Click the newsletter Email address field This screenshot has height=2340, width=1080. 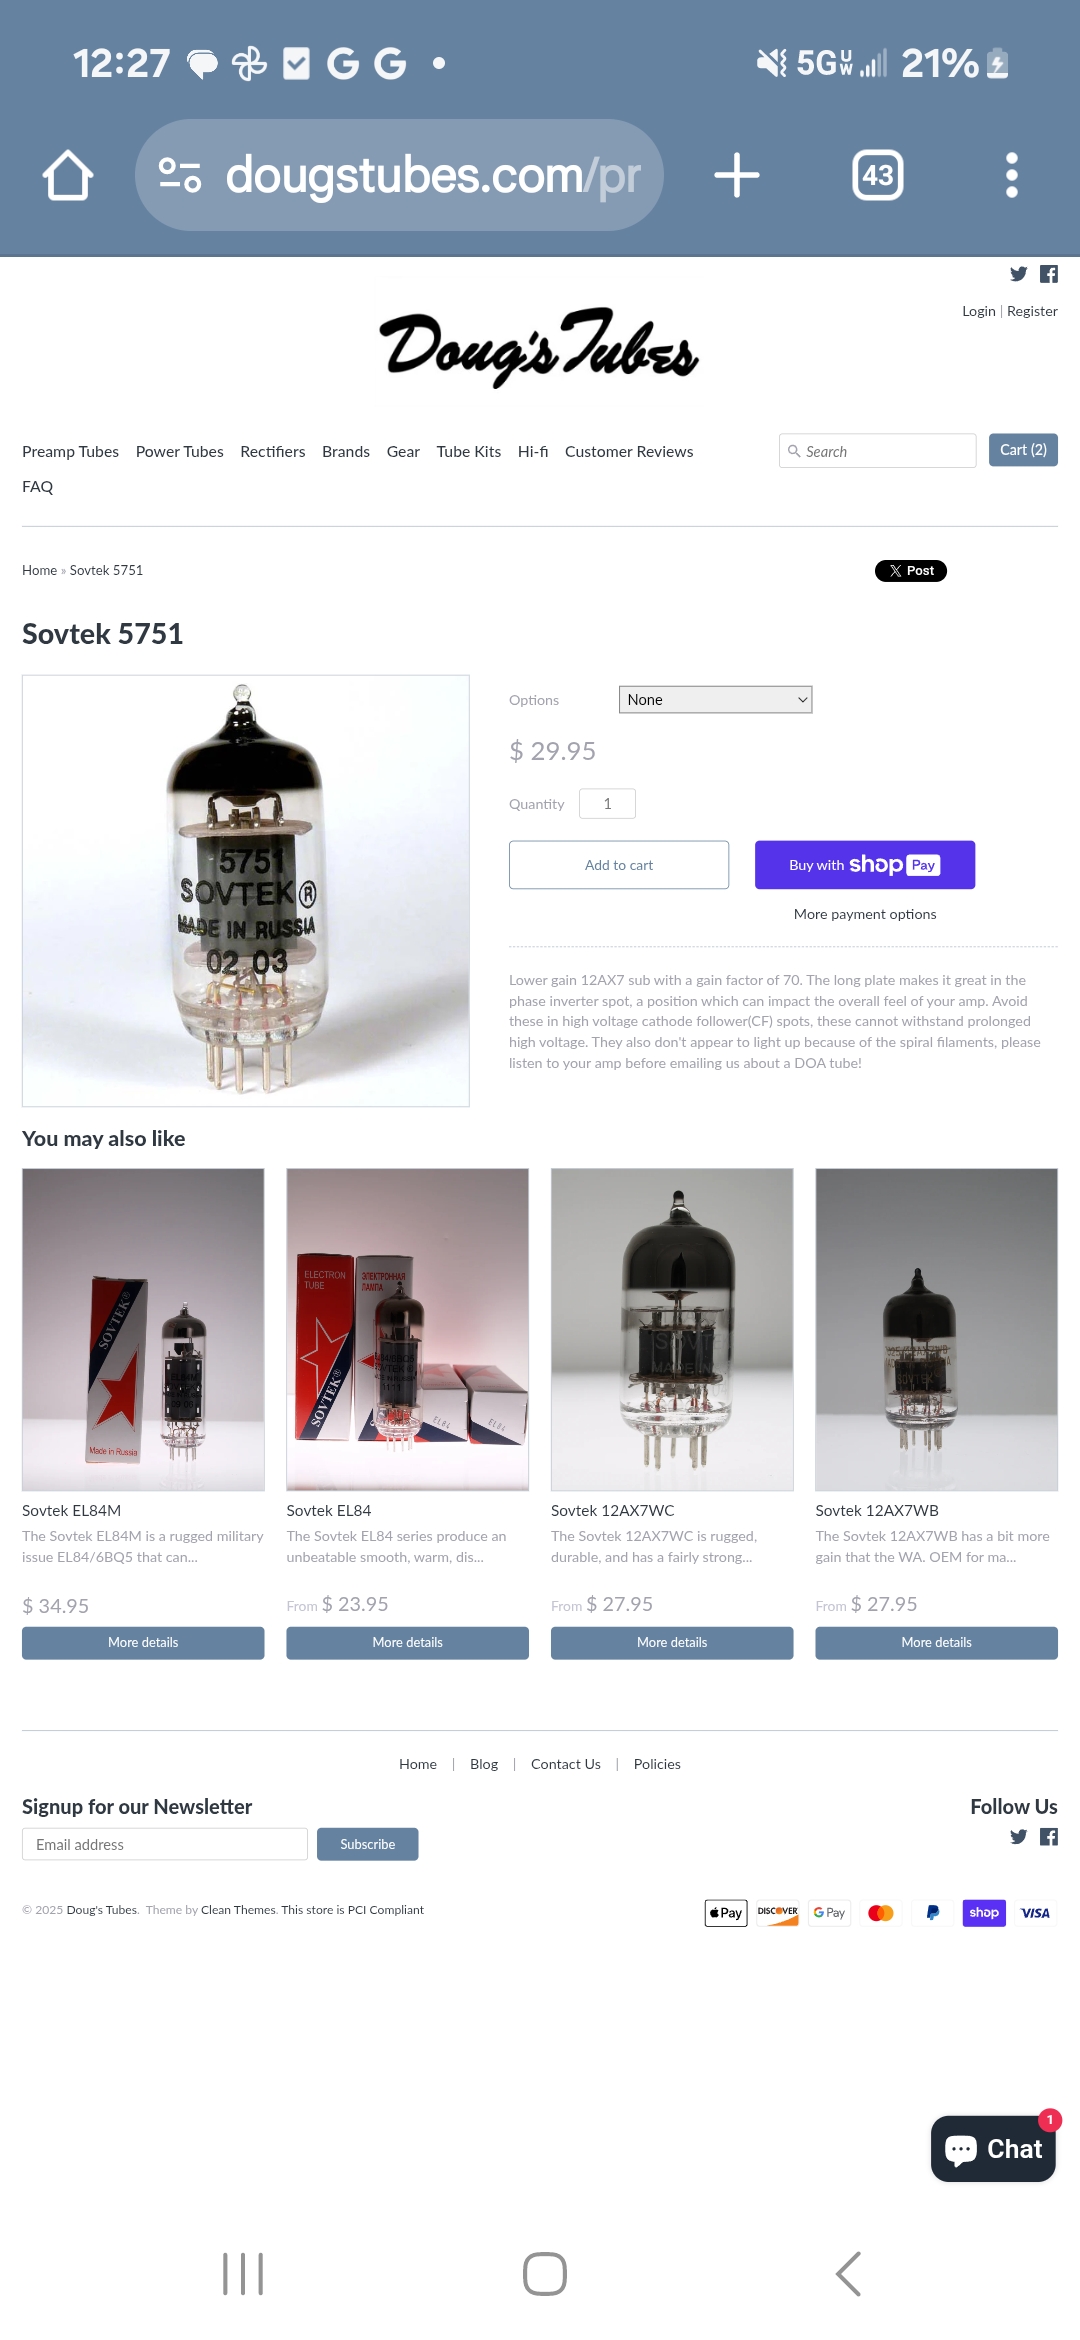pos(165,1844)
